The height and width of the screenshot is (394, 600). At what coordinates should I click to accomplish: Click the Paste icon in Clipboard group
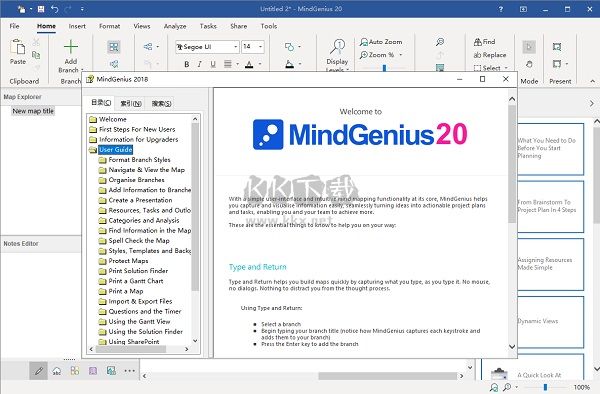[18, 47]
